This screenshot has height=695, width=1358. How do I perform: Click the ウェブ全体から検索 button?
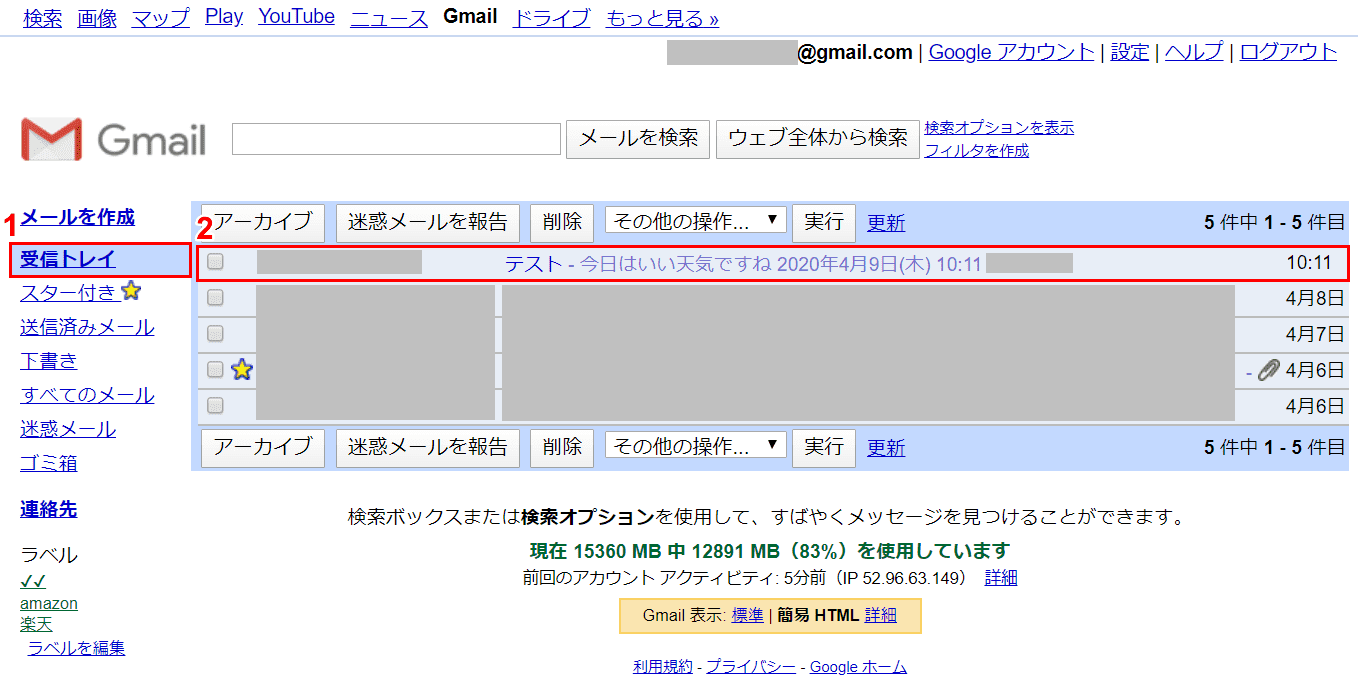point(818,138)
